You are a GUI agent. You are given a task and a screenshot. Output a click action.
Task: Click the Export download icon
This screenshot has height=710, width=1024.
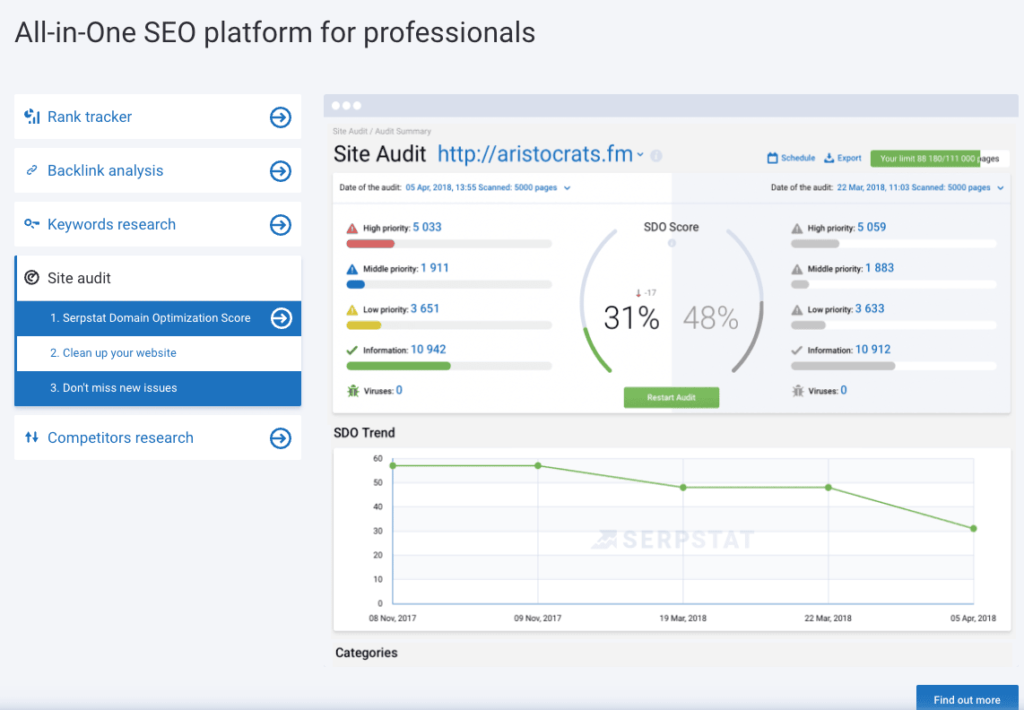coord(829,158)
